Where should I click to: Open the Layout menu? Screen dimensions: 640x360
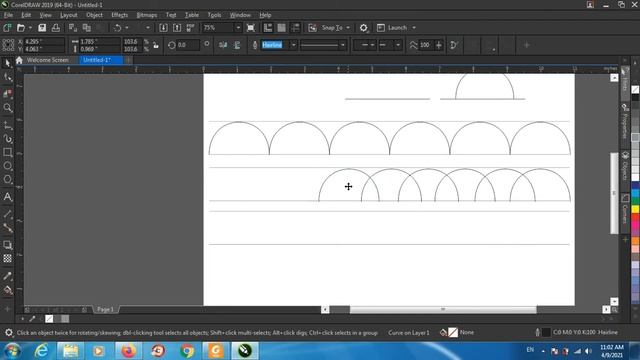[69, 15]
